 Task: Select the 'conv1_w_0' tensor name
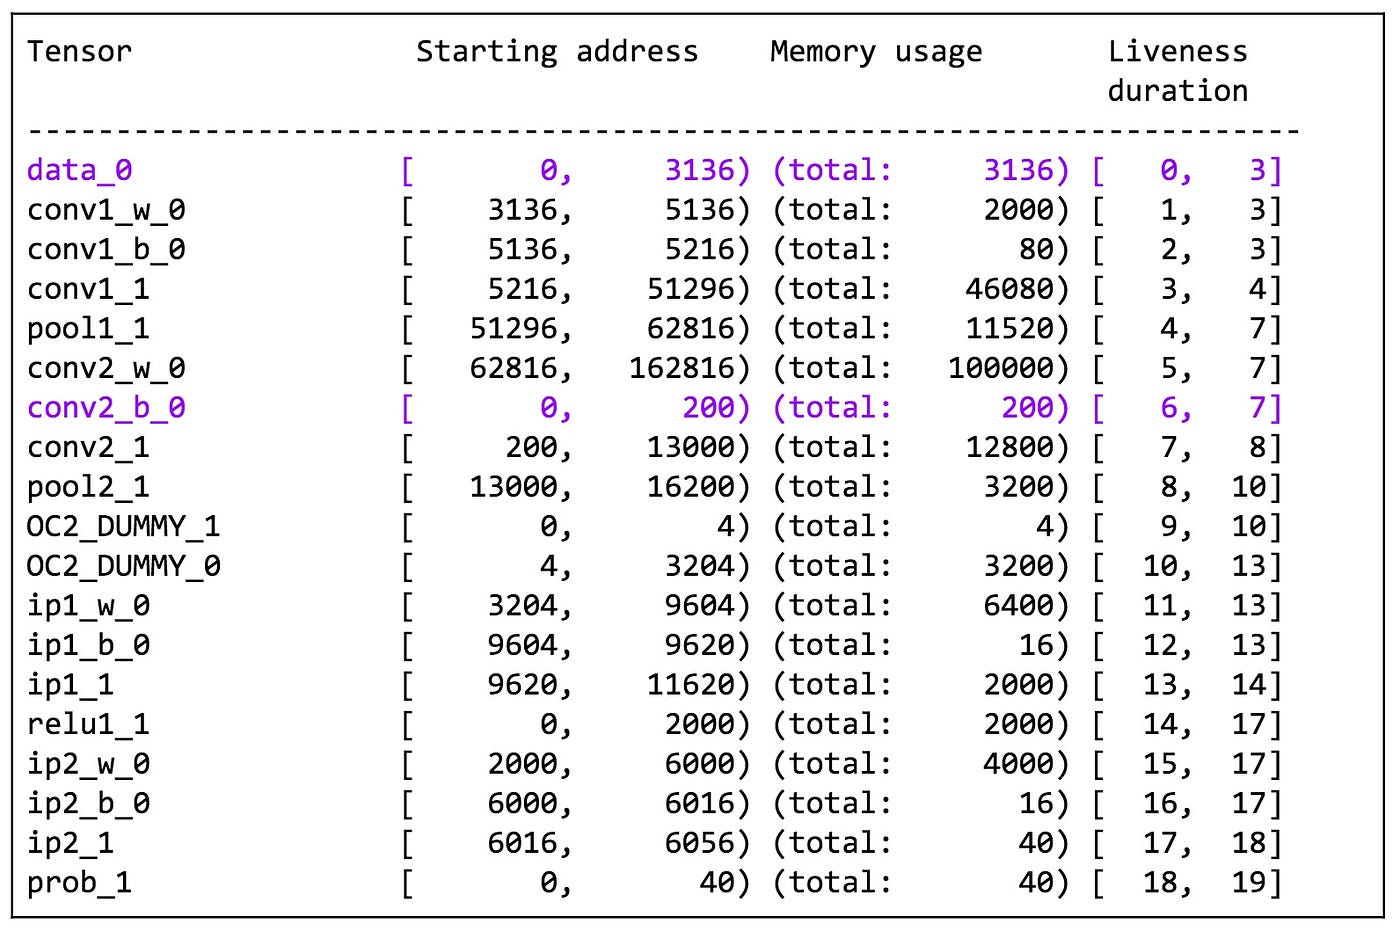pyautogui.click(x=106, y=210)
